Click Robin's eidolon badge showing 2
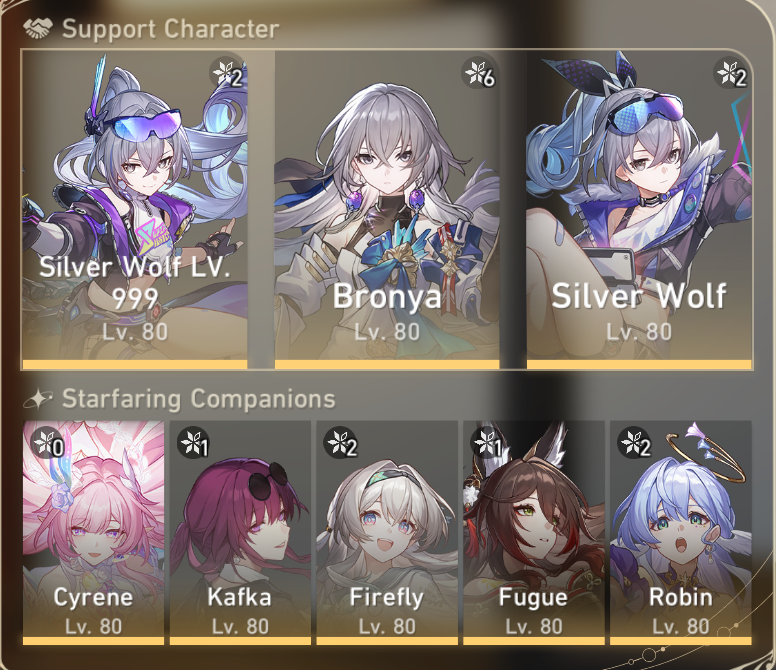Screen dimensions: 776x670 pyautogui.click(x=634, y=443)
